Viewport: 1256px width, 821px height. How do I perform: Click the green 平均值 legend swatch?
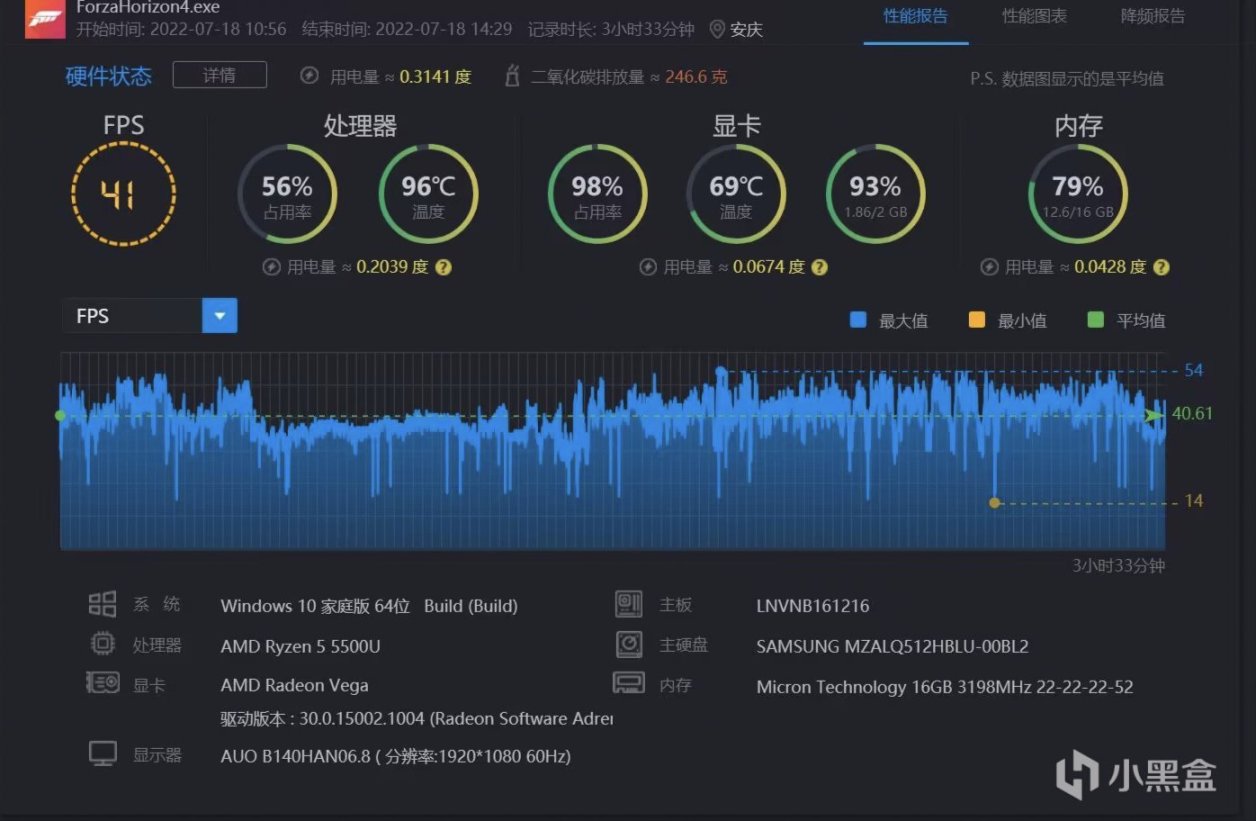pos(1095,320)
